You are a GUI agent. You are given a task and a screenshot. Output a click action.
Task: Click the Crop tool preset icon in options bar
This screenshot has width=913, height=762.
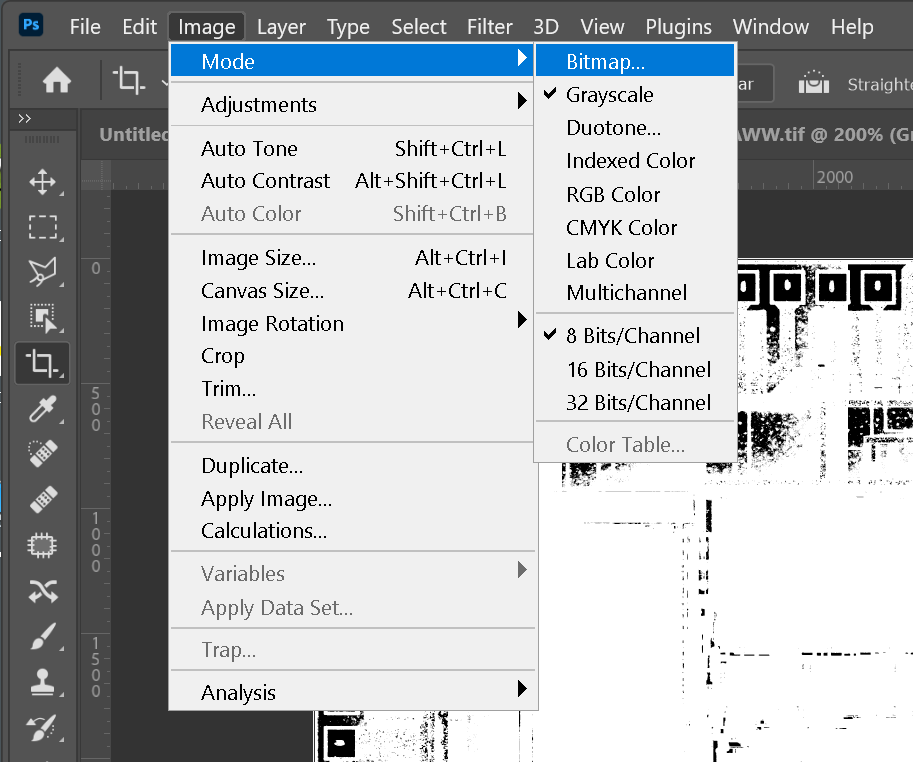(x=129, y=80)
